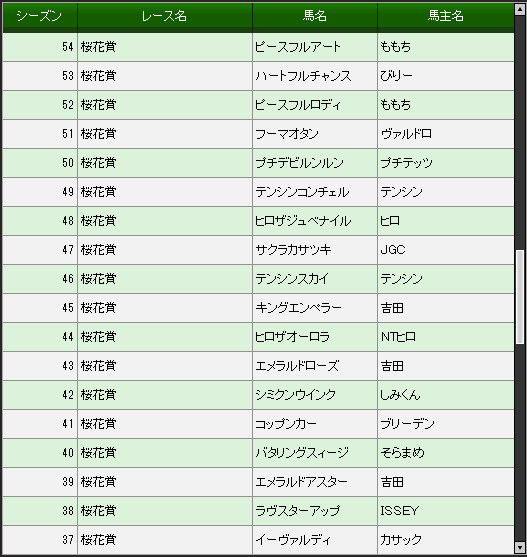Select horse プチデビルンルン

(x=299, y=163)
